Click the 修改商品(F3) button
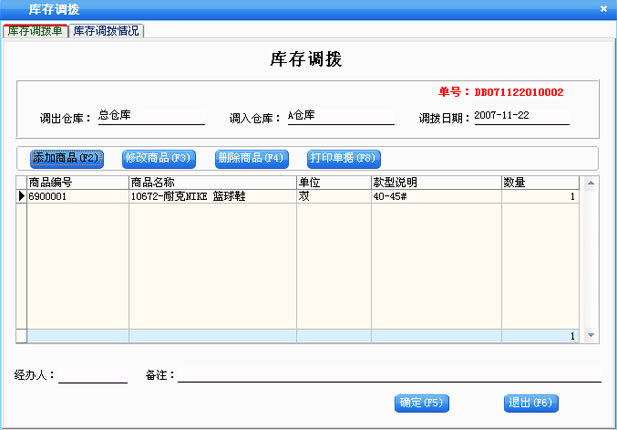The image size is (617, 430). click(157, 158)
